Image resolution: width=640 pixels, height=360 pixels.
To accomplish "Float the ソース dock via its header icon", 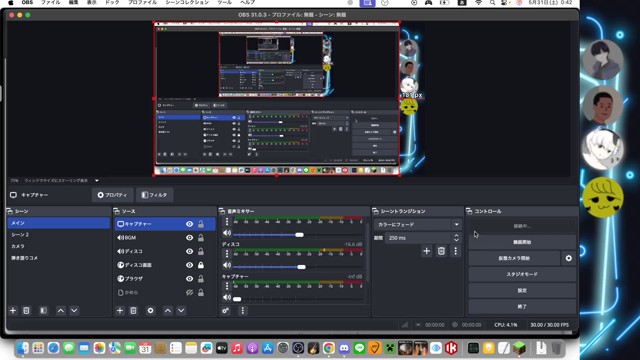I will pyautogui.click(x=116, y=211).
